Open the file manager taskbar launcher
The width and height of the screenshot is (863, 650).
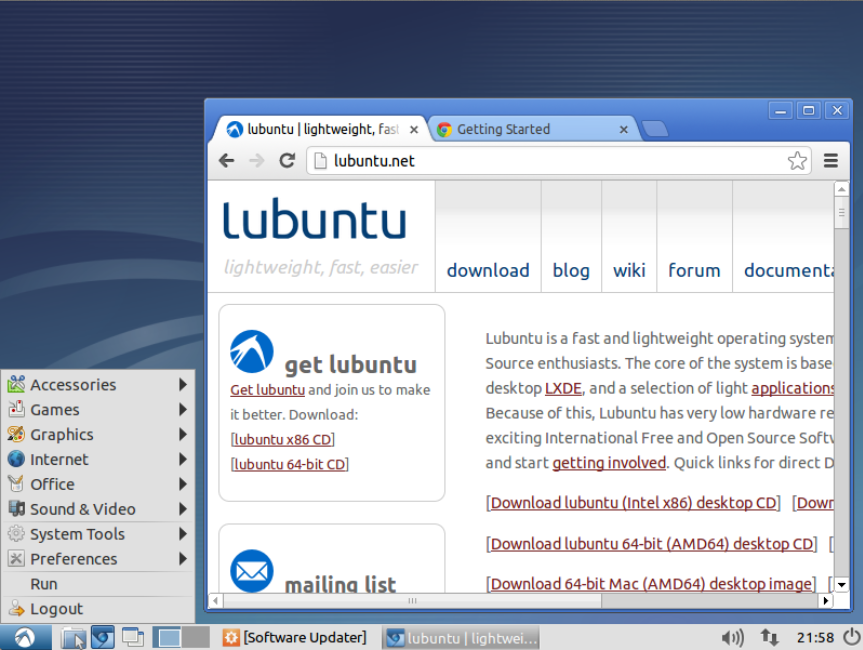[x=73, y=637]
